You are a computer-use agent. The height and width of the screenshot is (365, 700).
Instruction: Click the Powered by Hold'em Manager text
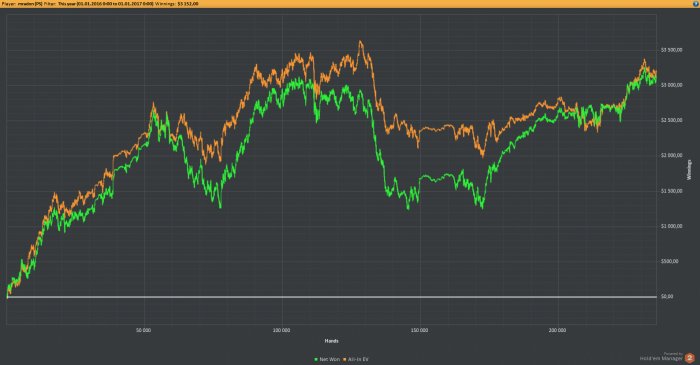click(661, 357)
